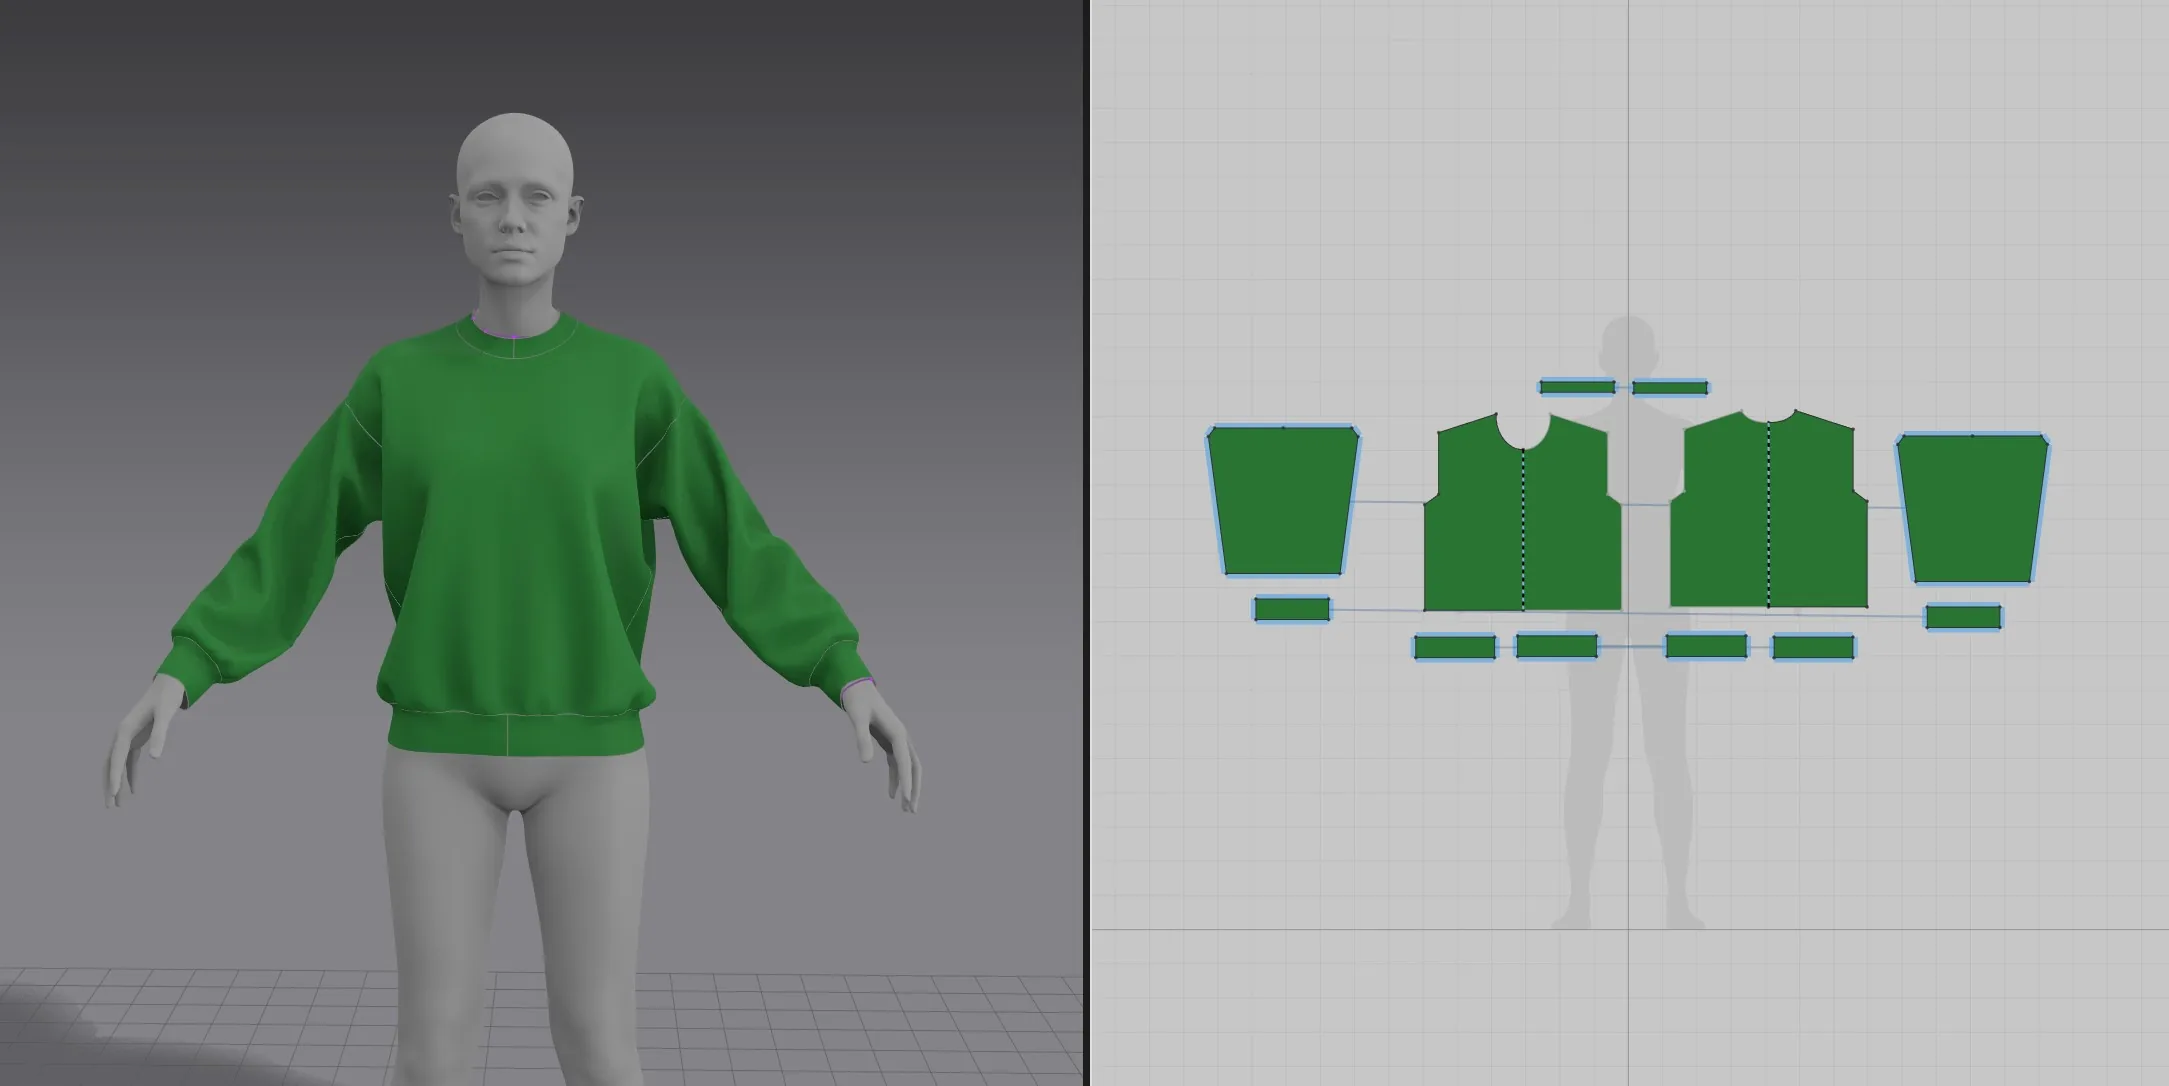2169x1086 pixels.
Task: Click the dashed center line on the front bodice
Action: click(1523, 530)
